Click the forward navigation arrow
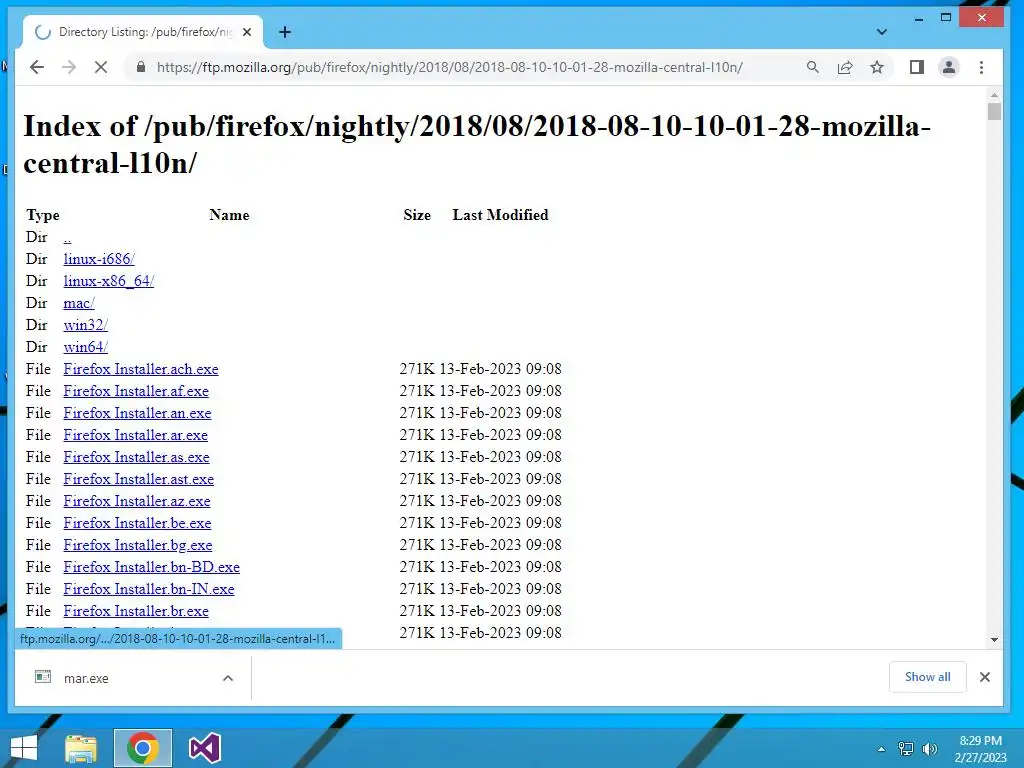Image resolution: width=1024 pixels, height=768 pixels. click(69, 67)
